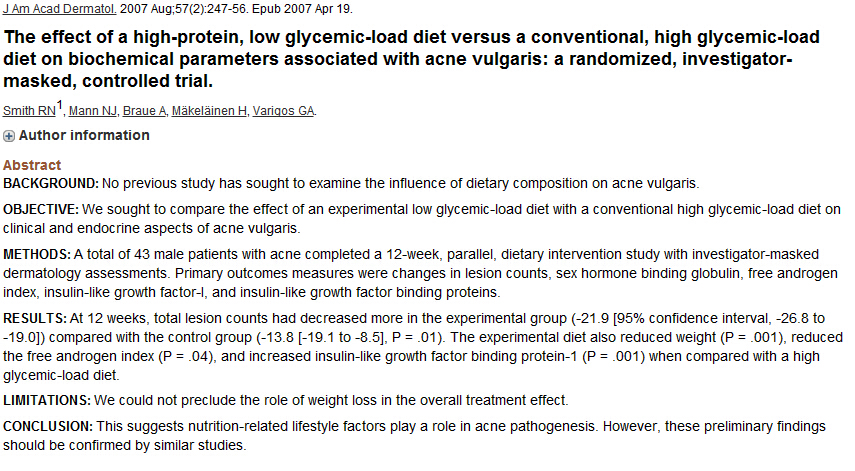The height and width of the screenshot is (471, 855).
Task: Select the Mann NJ author link
Action: pos(93,111)
